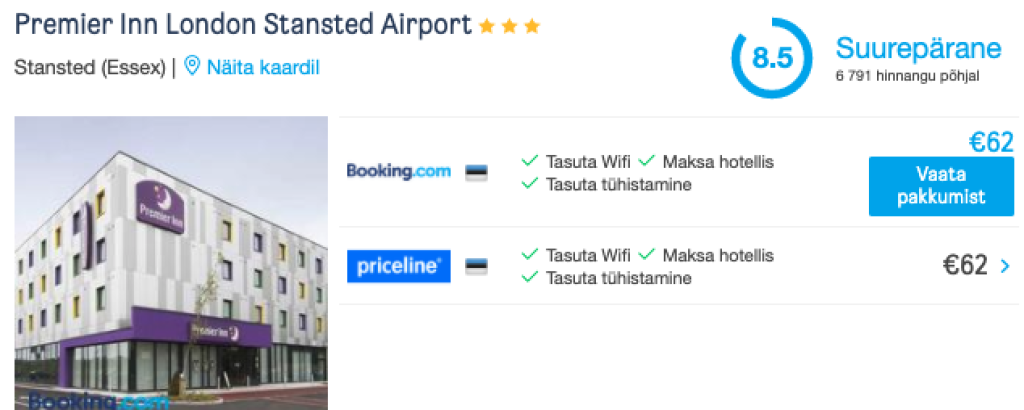Click Tasuta tühistamine checkmark in priceline row
This screenshot has height=410, width=1024.
pos(530,278)
